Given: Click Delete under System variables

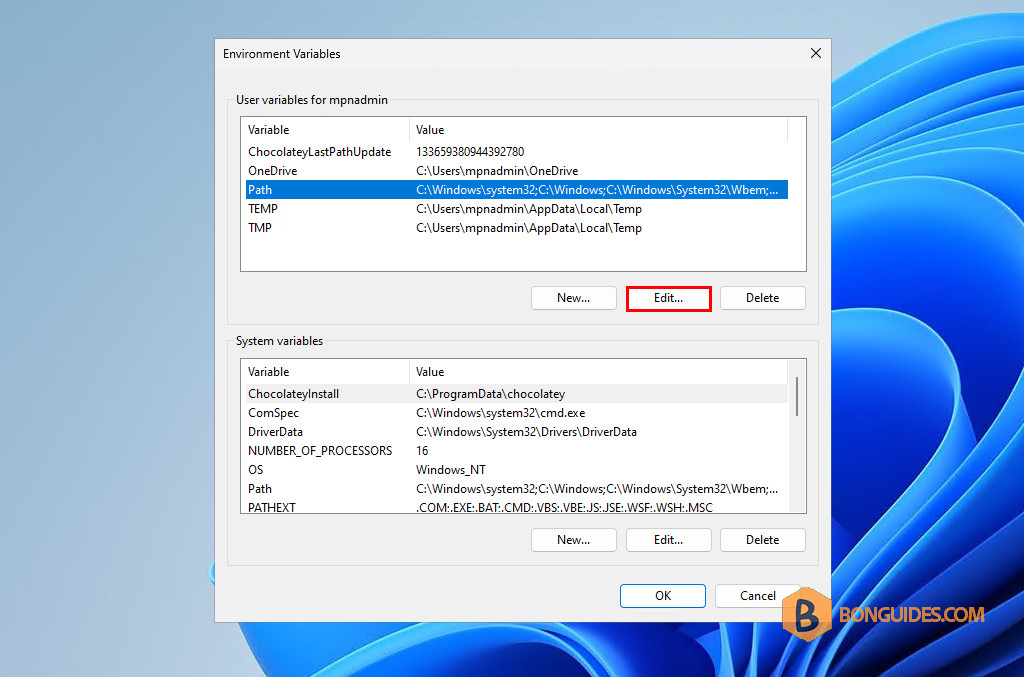Looking at the screenshot, I should coord(762,540).
